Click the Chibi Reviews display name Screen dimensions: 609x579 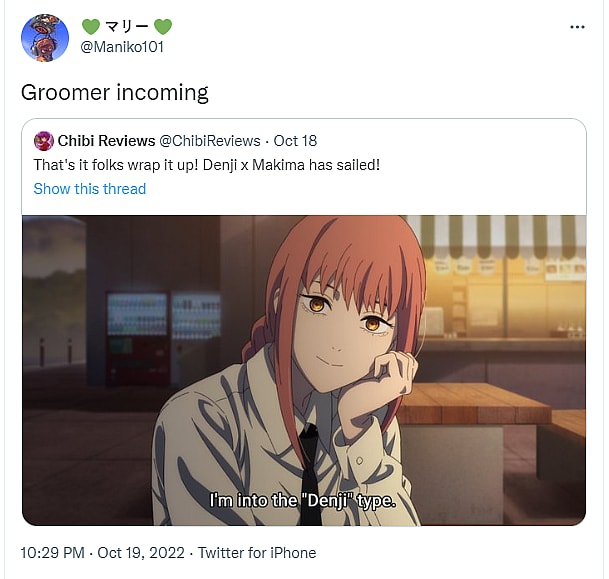pos(106,141)
